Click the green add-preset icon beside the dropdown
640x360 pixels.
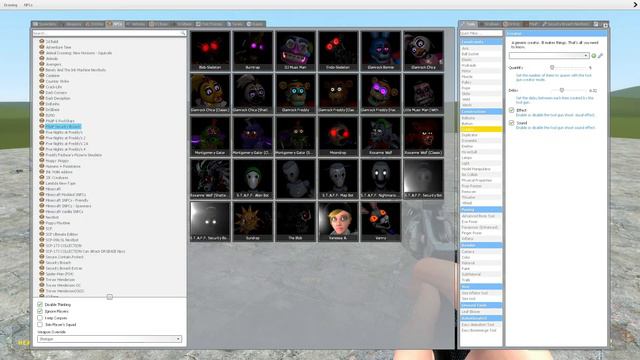point(594,56)
